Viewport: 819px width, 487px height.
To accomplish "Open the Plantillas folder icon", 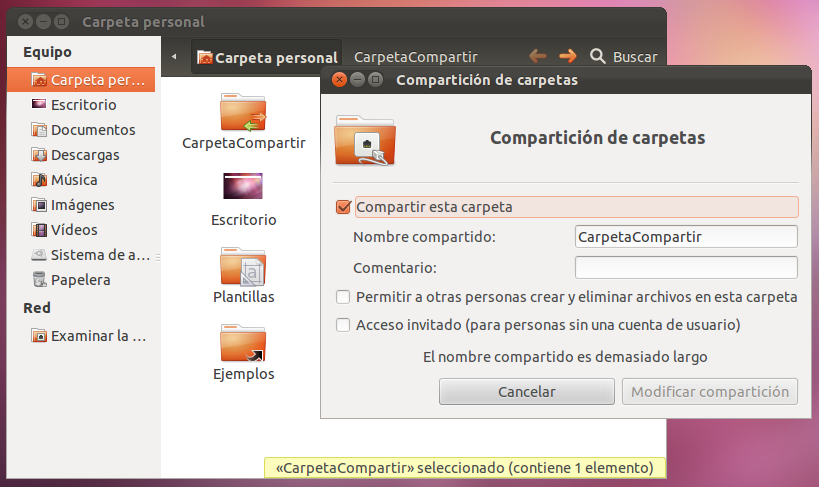I will [243, 266].
